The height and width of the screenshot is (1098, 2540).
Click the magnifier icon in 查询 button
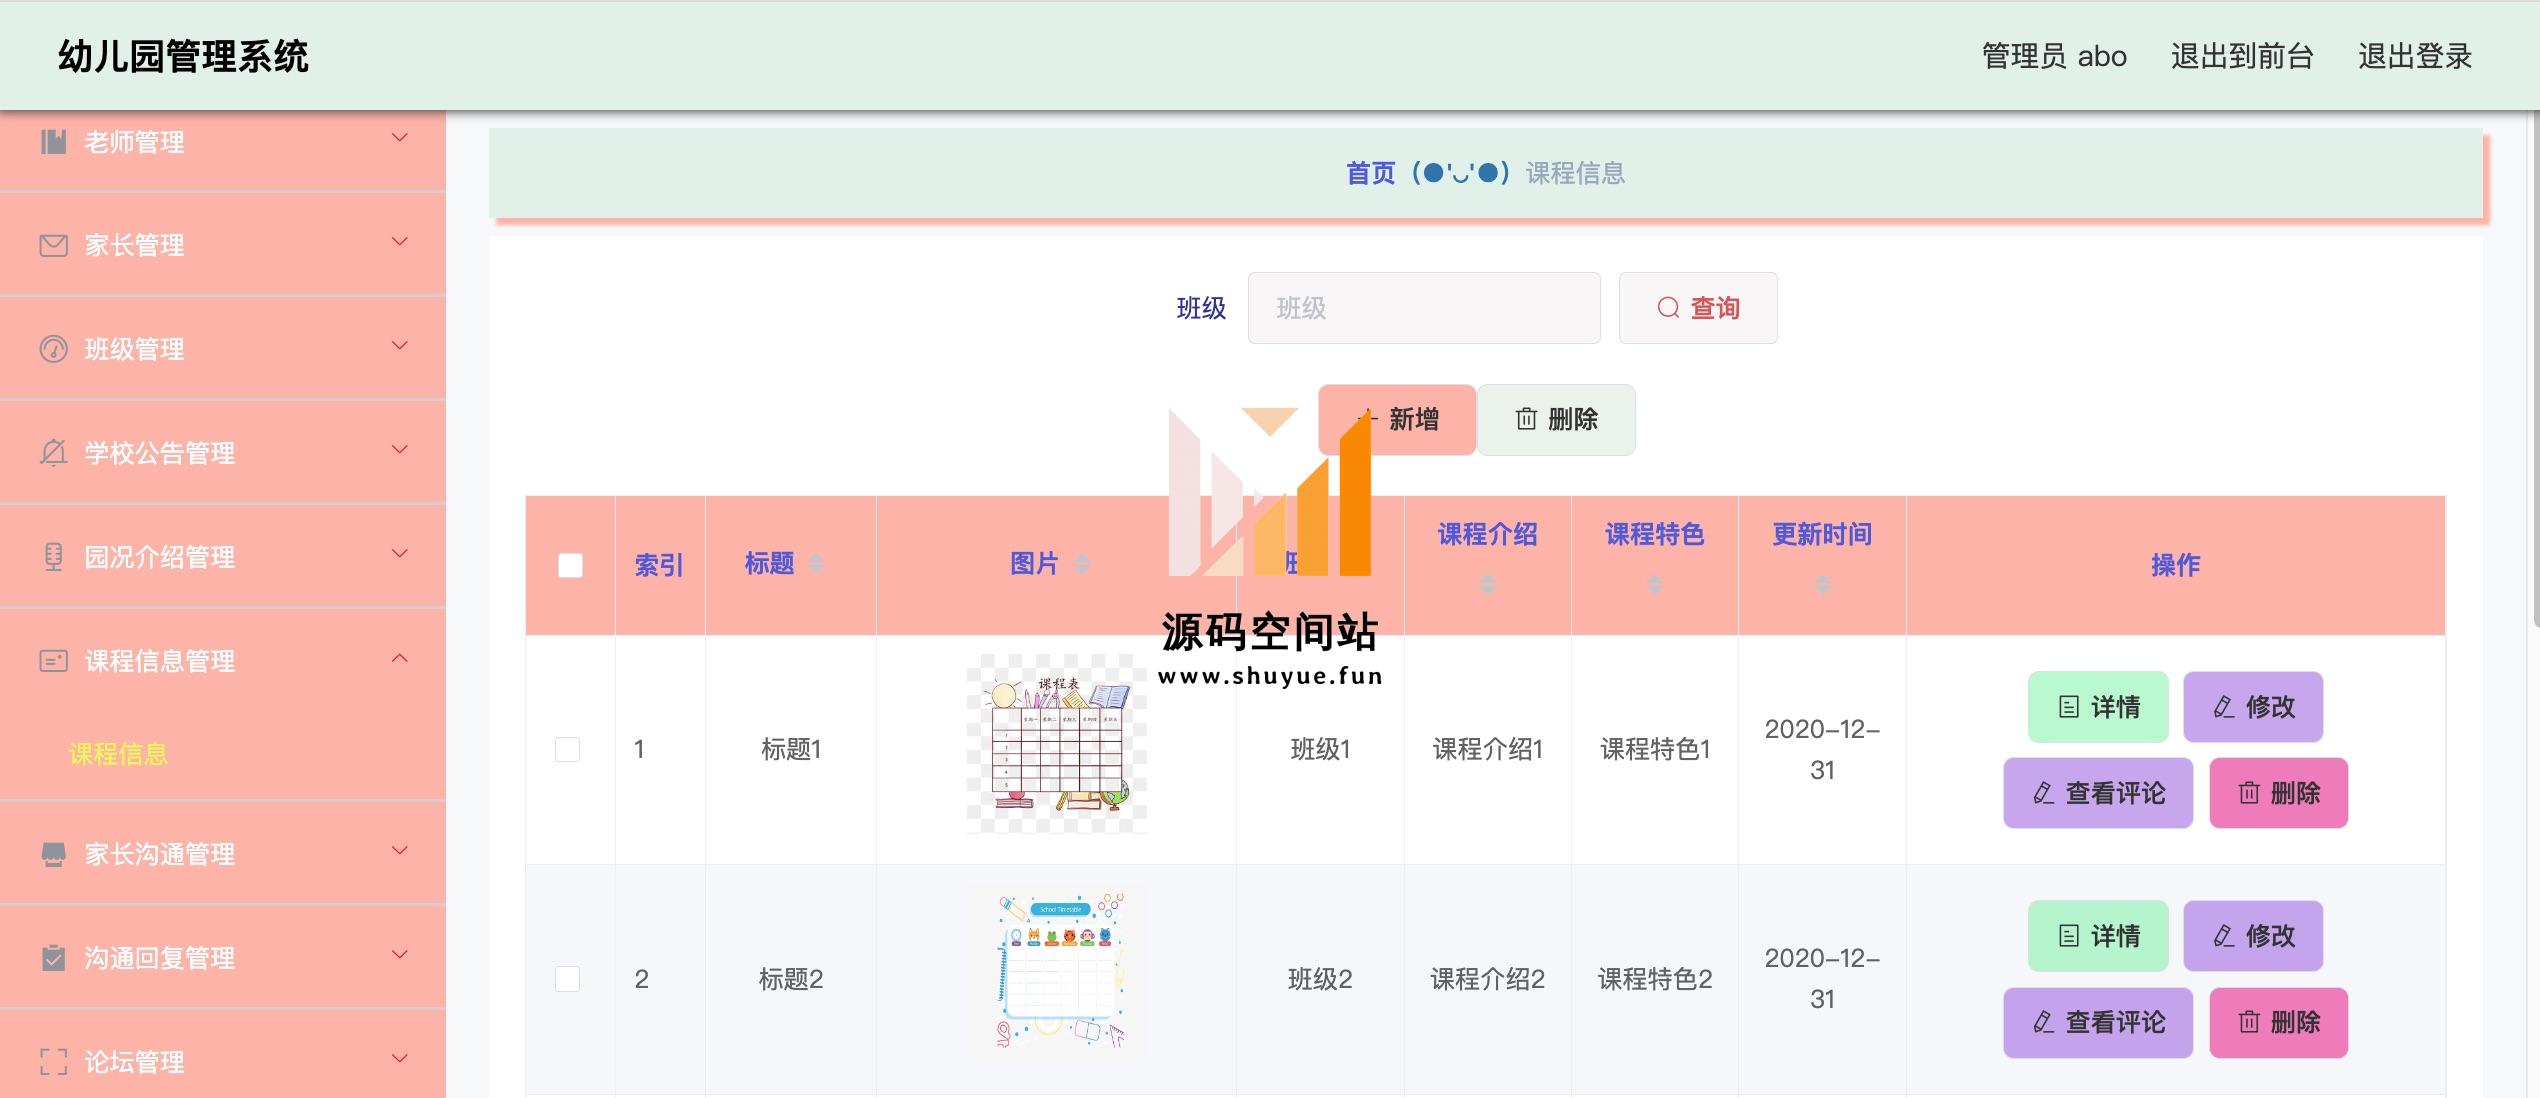(x=1668, y=308)
